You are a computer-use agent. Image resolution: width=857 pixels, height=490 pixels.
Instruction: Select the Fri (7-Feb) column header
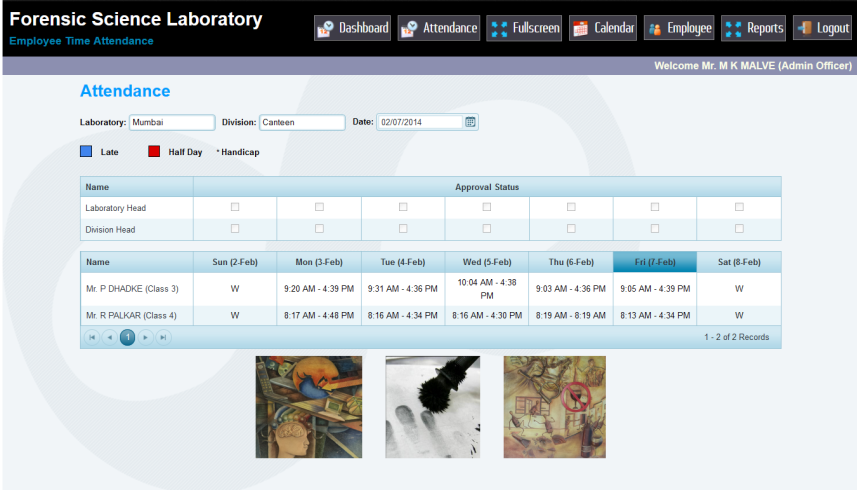(x=655, y=262)
